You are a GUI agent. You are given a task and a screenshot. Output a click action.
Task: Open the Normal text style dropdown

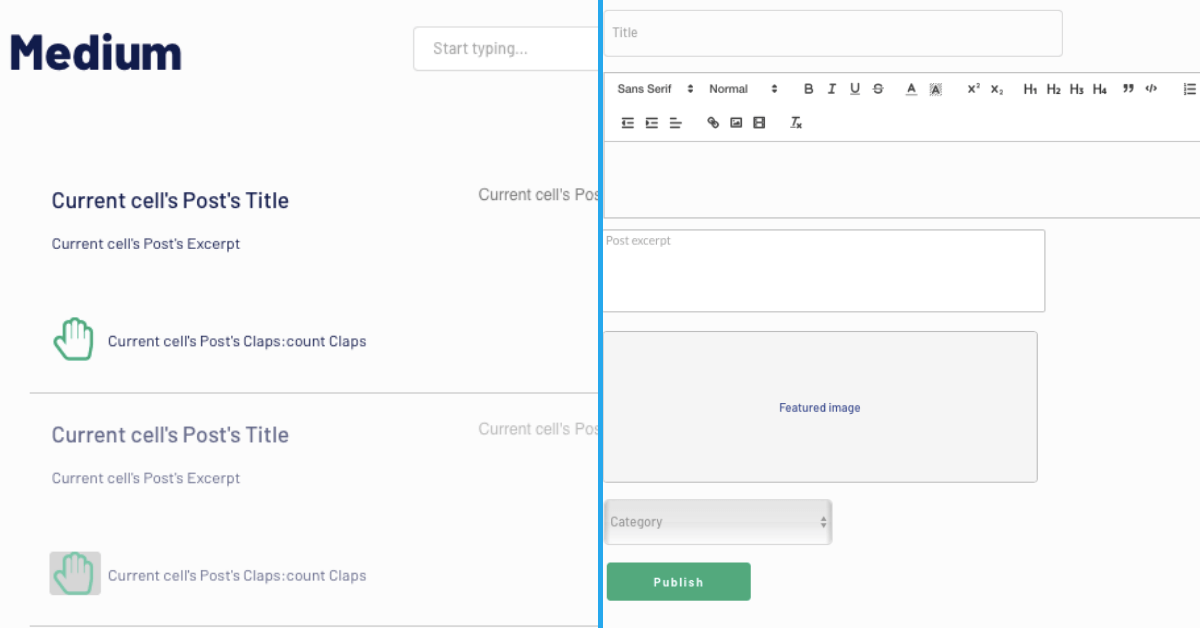741,89
